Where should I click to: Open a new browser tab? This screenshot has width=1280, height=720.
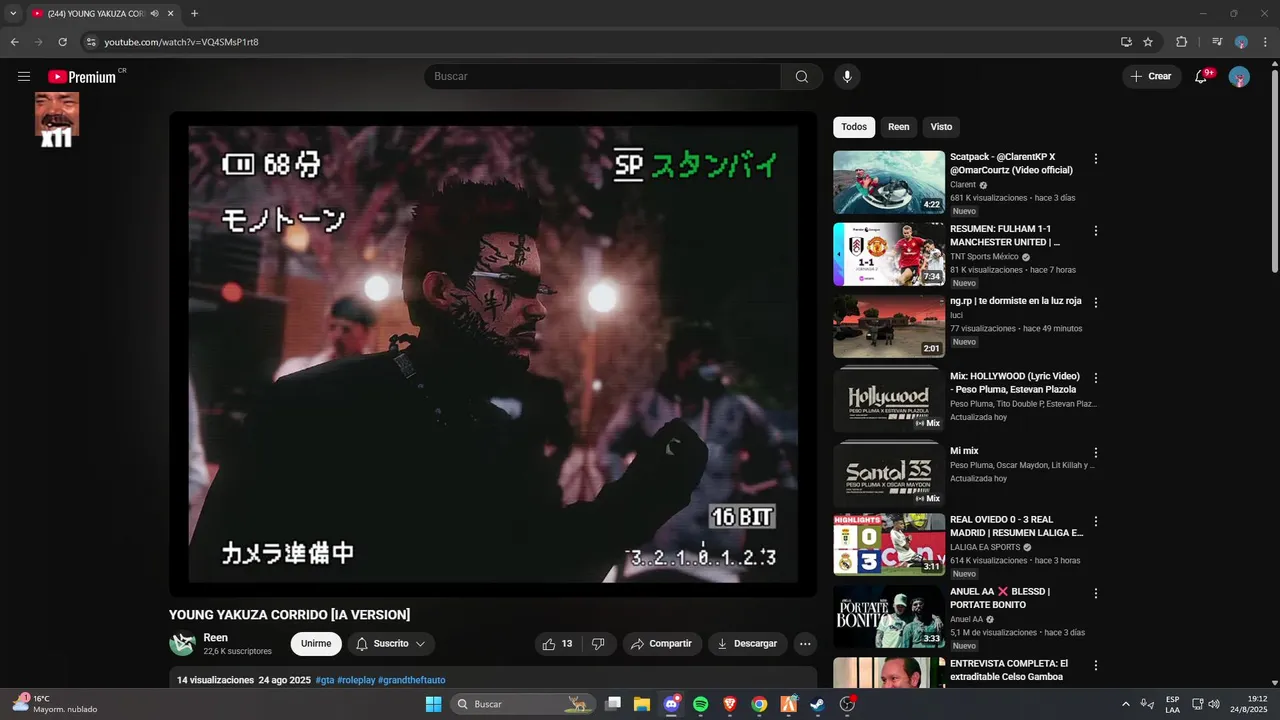194,13
